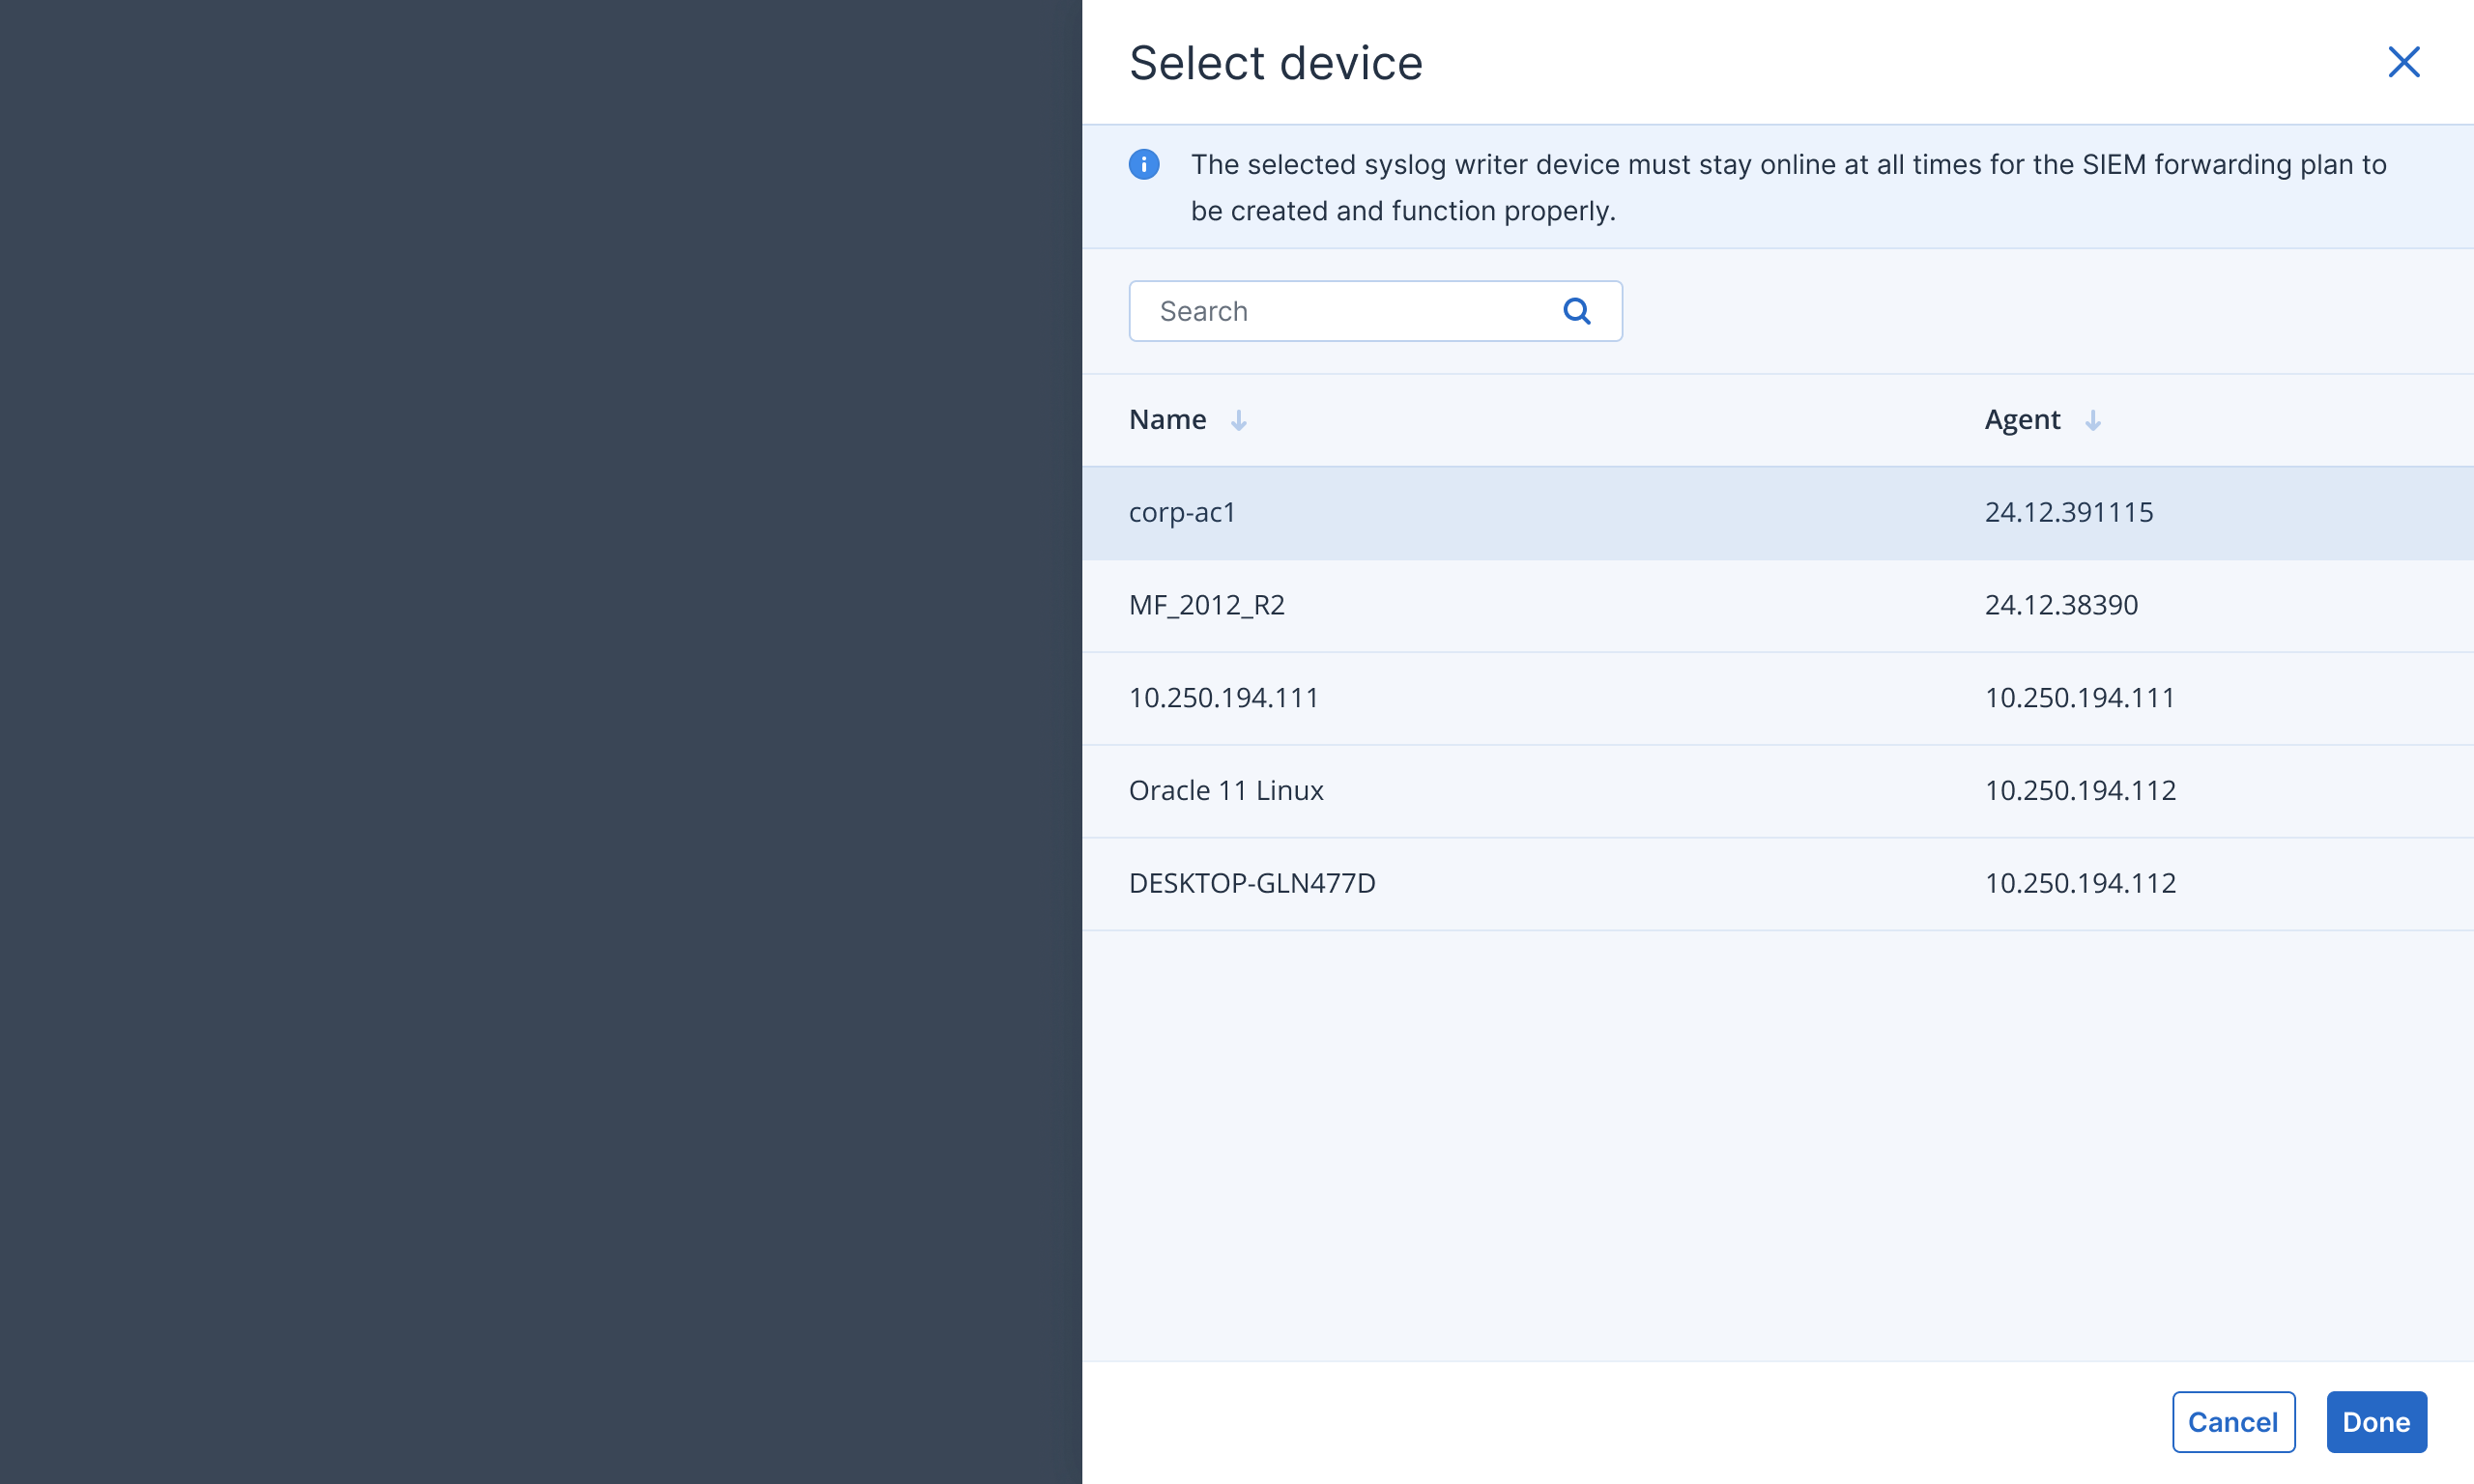The image size is (2474, 1484).
Task: Click the sort arrow beside Agent
Action: coord(2094,421)
